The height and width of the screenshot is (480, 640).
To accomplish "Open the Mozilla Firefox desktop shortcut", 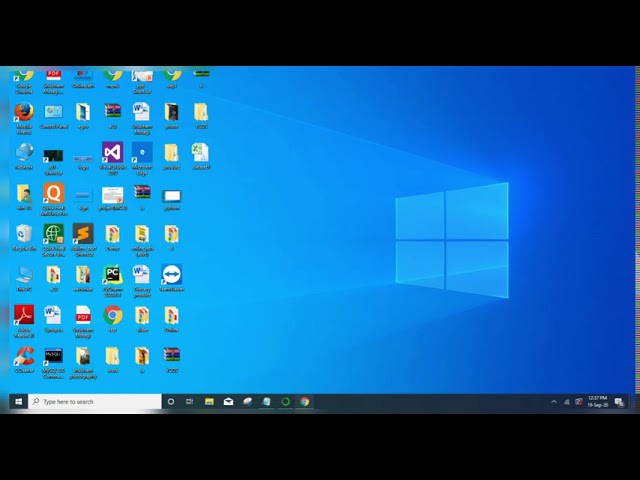I will [24, 112].
